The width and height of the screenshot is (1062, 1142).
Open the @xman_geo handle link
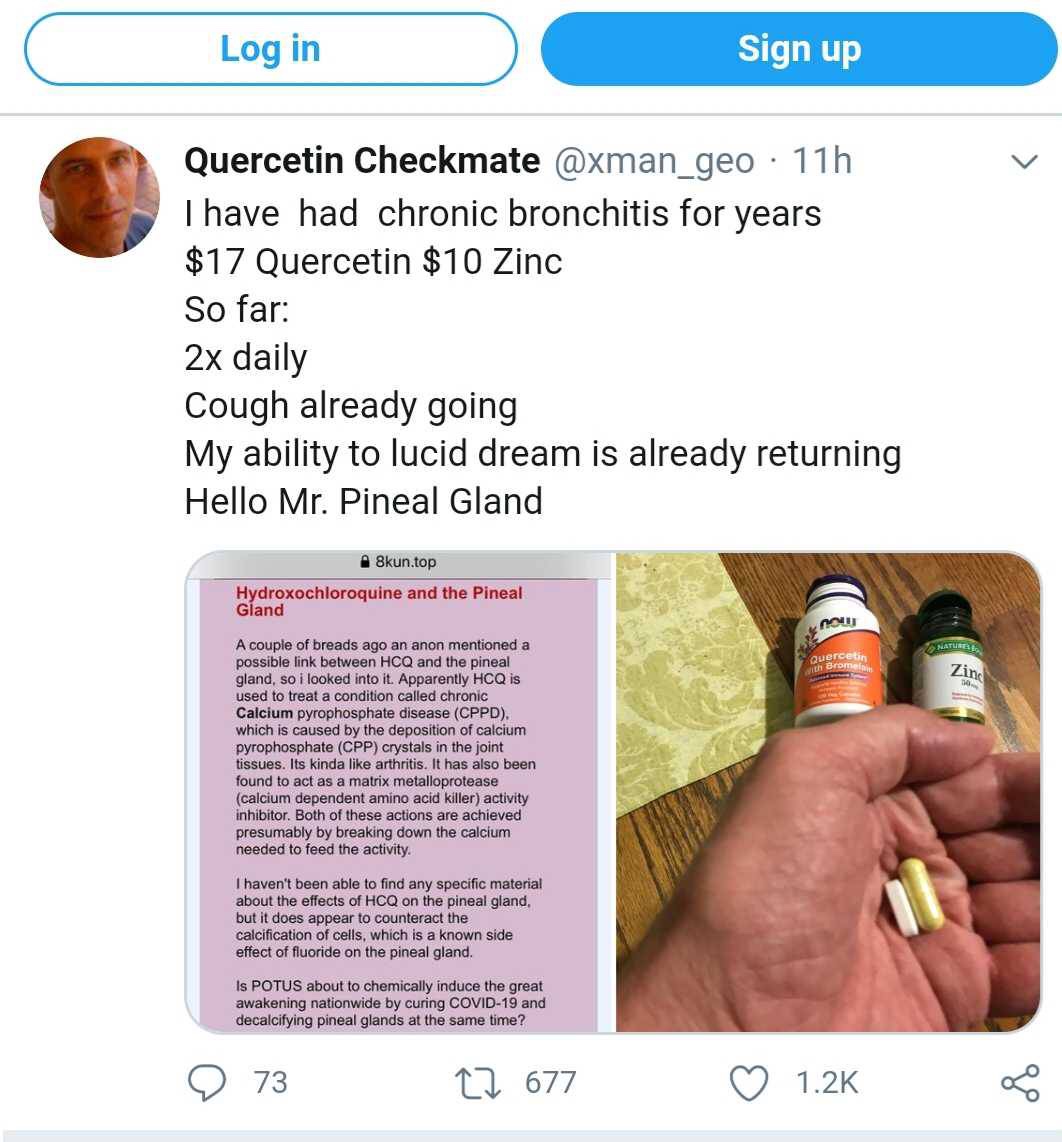click(x=654, y=161)
